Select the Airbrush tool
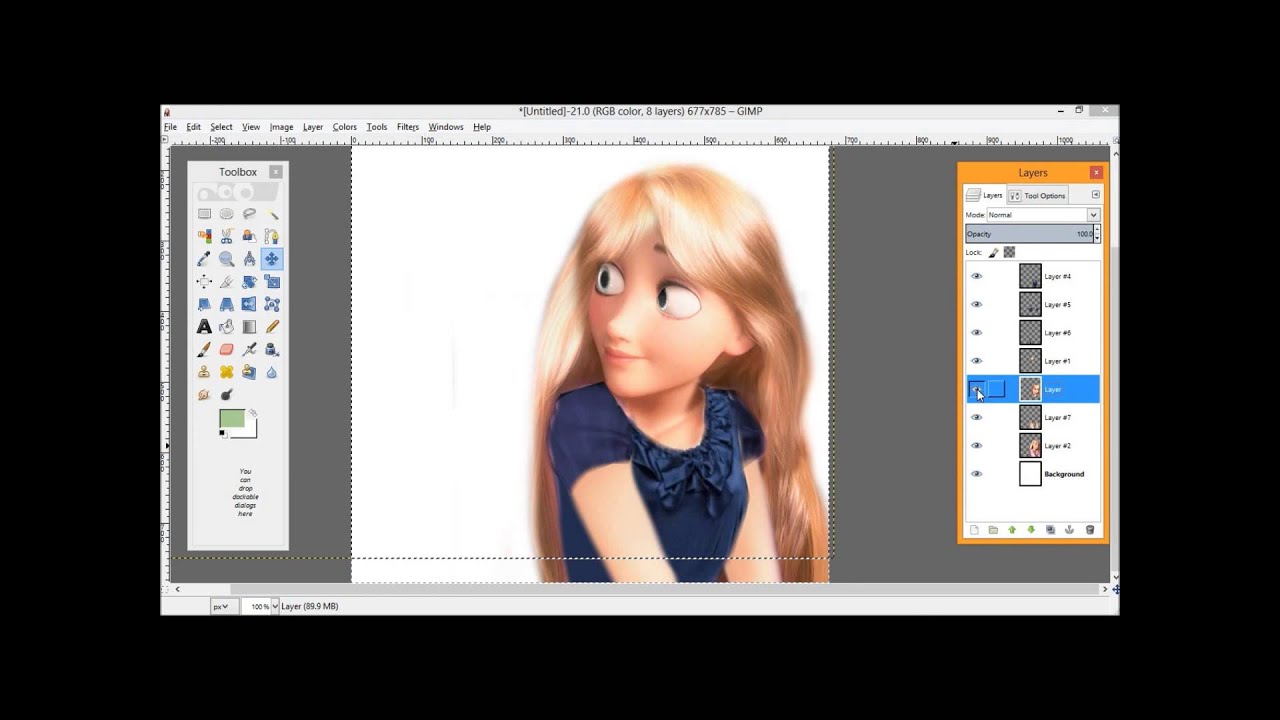Viewport: 1280px width, 720px height. [249, 349]
